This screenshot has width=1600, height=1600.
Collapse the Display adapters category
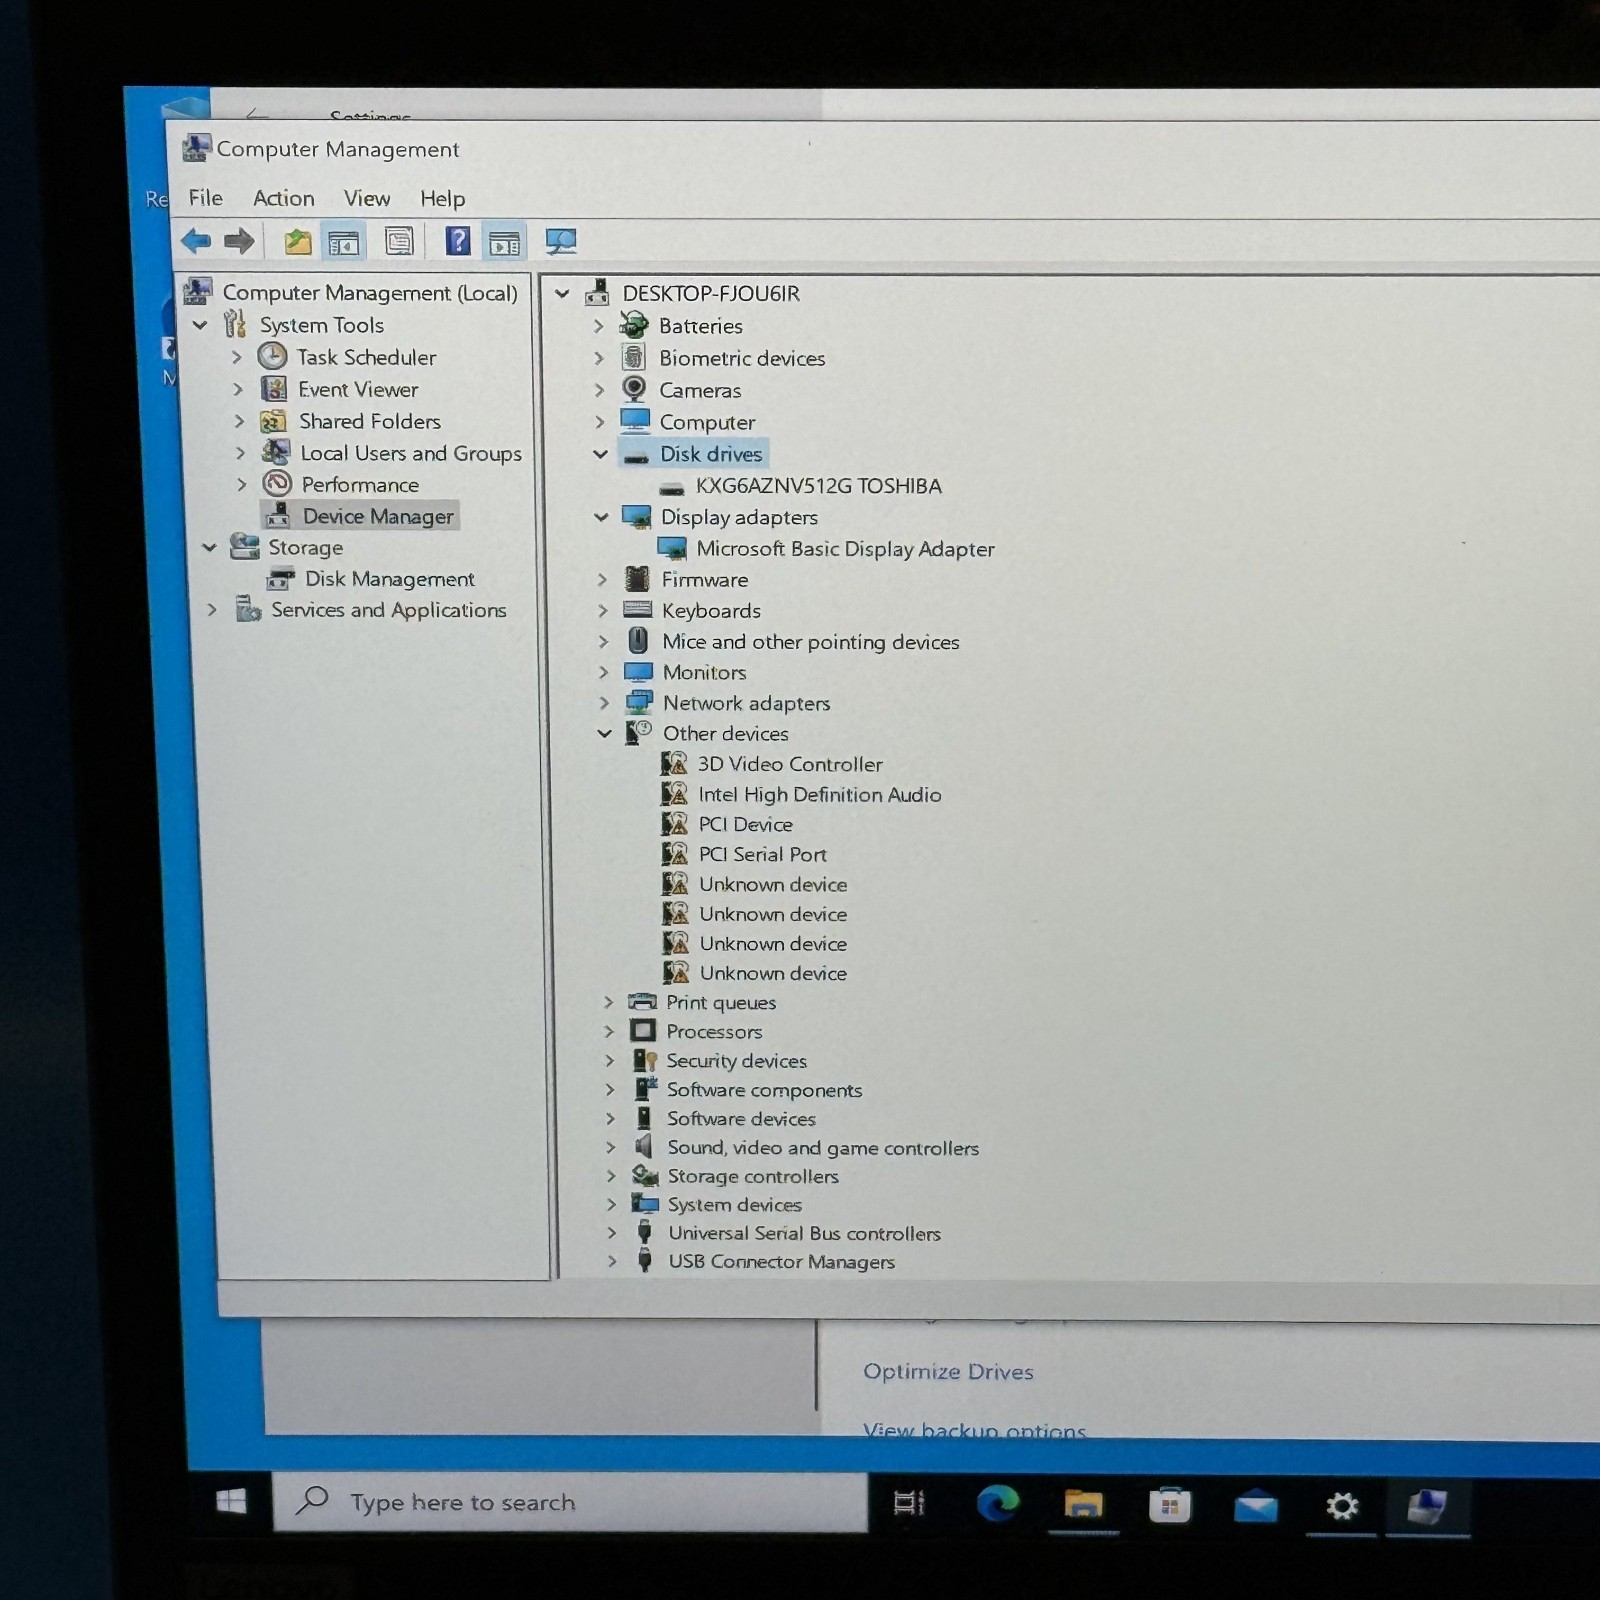[x=601, y=517]
